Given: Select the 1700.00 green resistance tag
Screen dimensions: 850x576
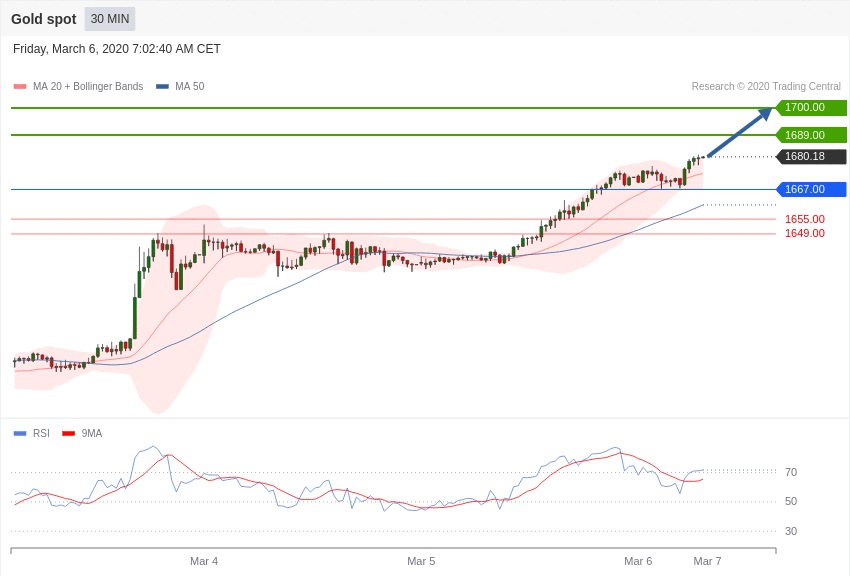Looking at the screenshot, I should pyautogui.click(x=811, y=108).
